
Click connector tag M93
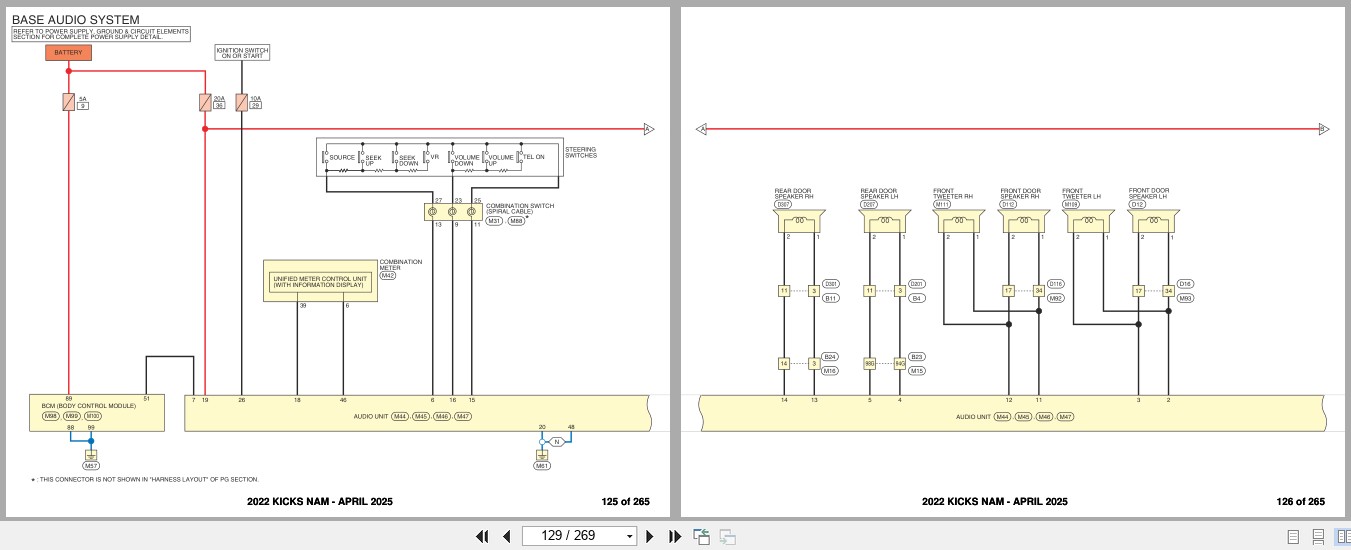(1185, 298)
